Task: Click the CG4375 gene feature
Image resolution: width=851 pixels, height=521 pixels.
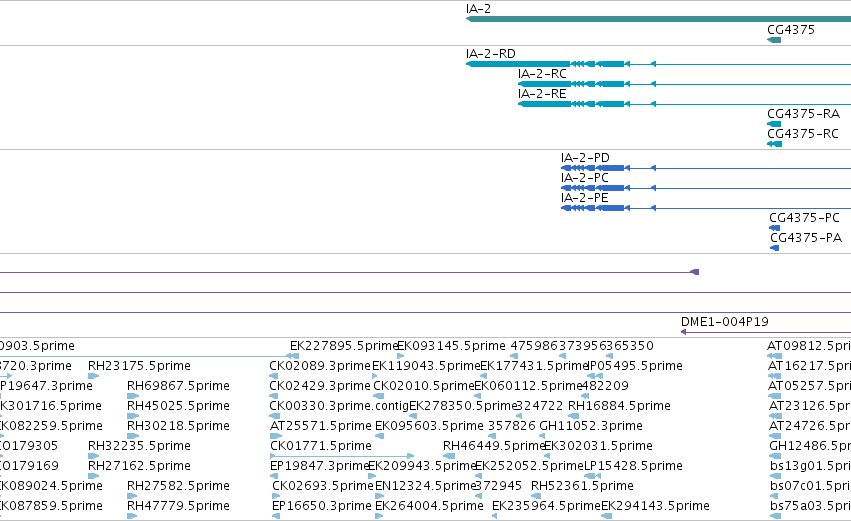Action: click(774, 40)
